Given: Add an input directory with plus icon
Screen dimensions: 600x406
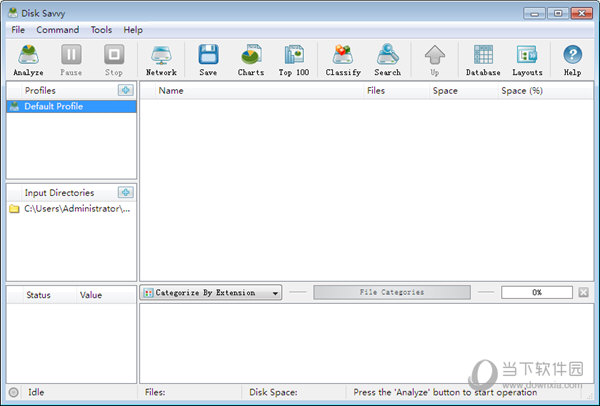Looking at the screenshot, I should point(126,192).
